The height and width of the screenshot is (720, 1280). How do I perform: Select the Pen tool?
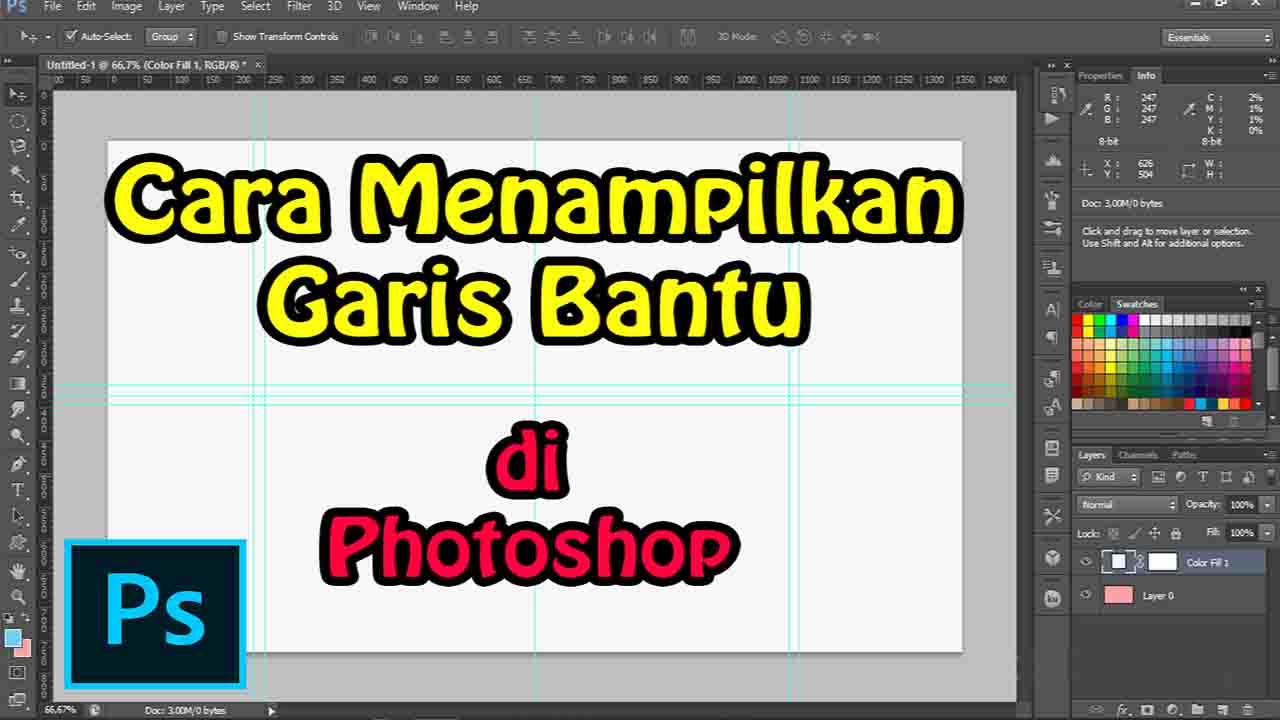click(18, 464)
